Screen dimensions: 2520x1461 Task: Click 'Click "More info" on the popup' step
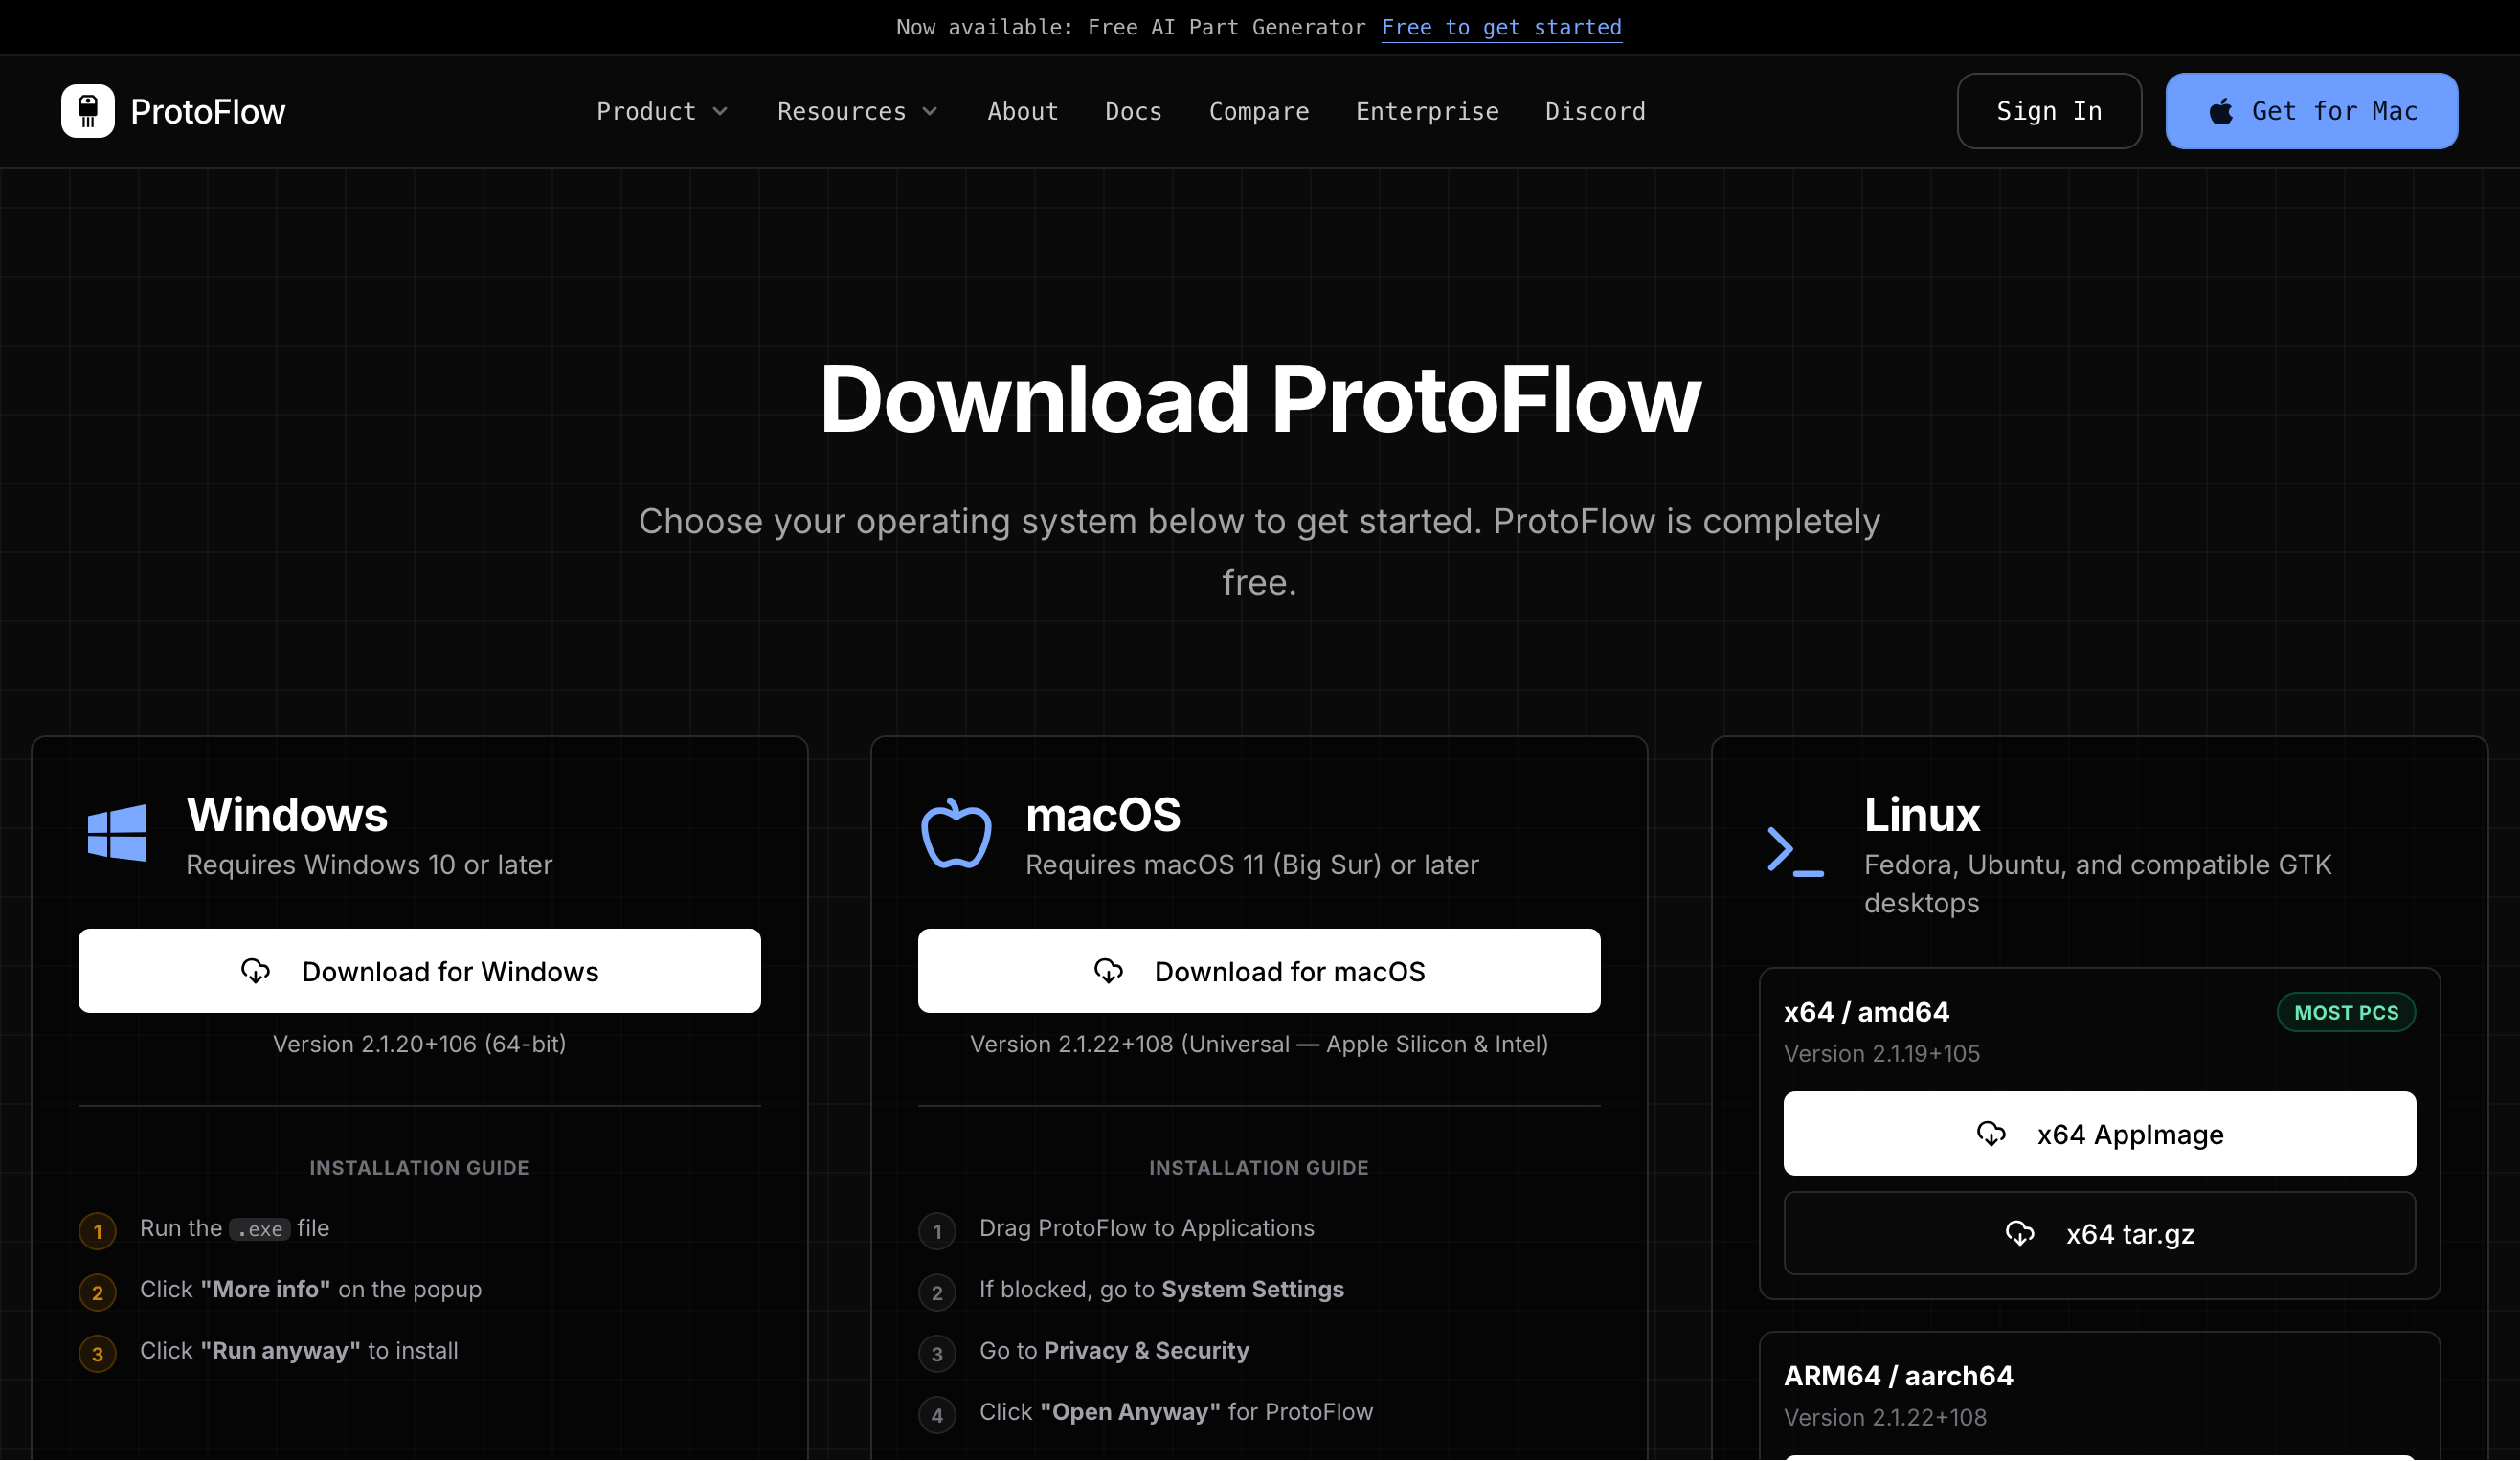pos(311,1290)
